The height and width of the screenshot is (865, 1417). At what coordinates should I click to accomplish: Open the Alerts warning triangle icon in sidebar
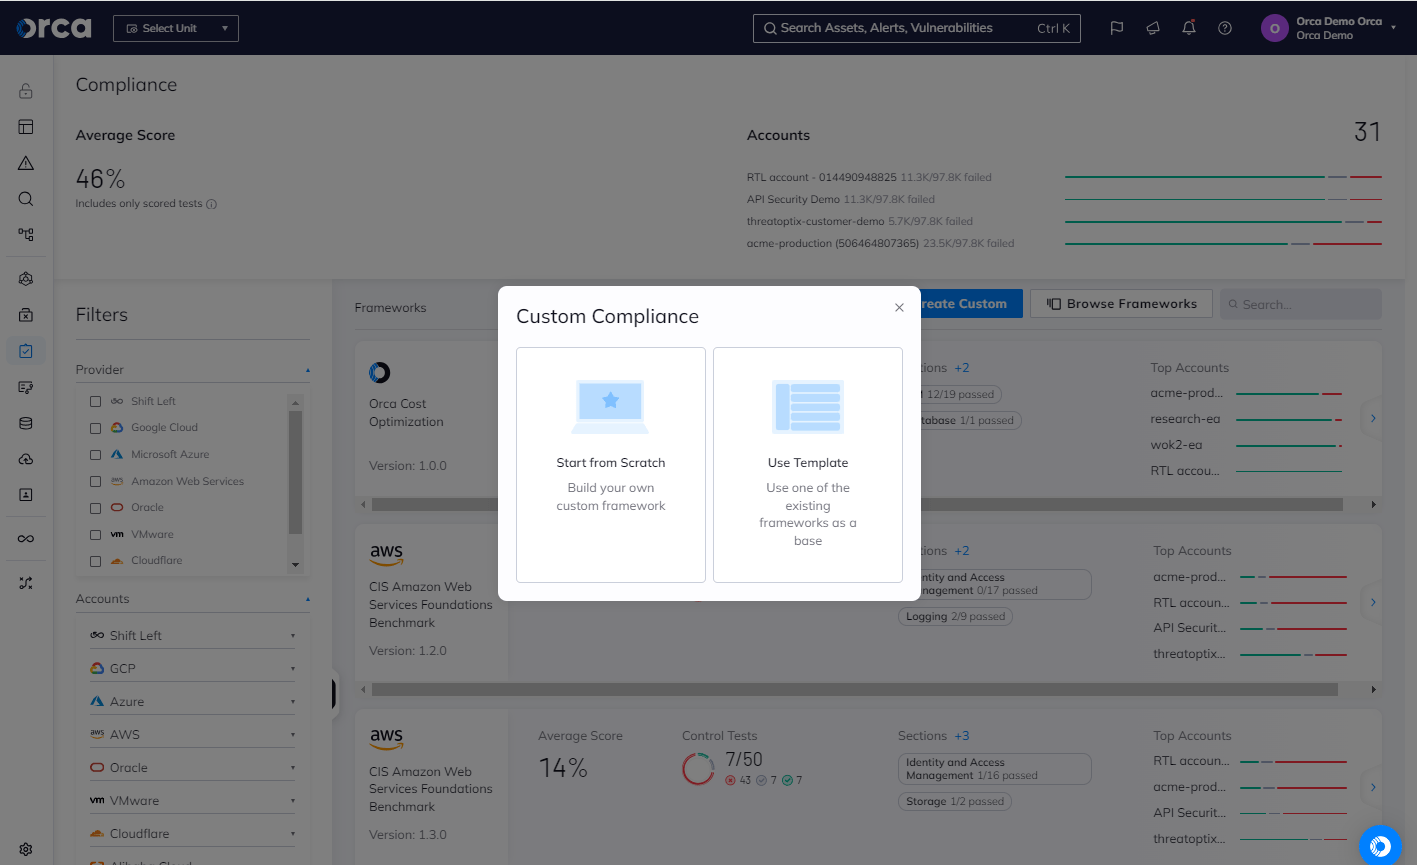(x=25, y=162)
